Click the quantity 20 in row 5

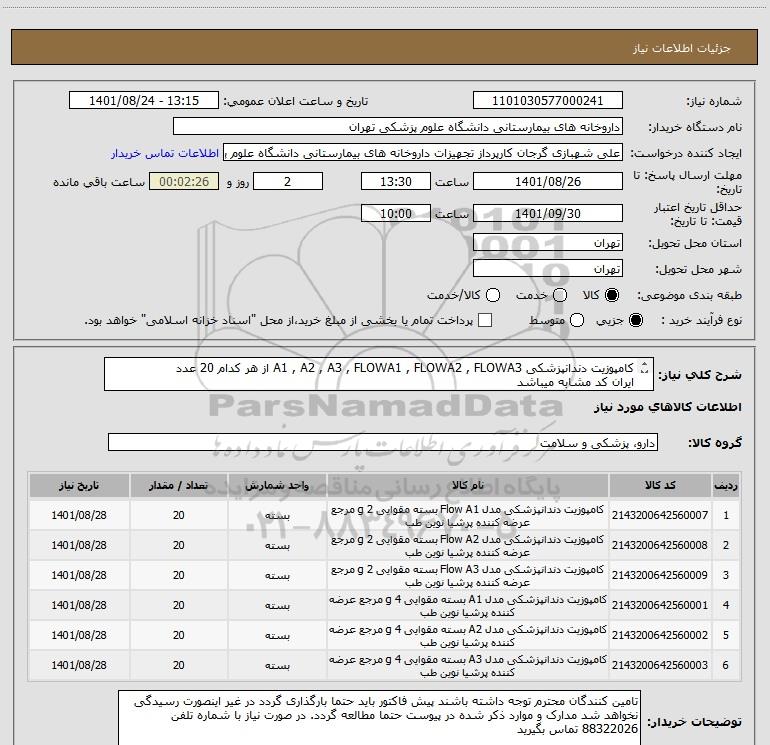(x=179, y=635)
